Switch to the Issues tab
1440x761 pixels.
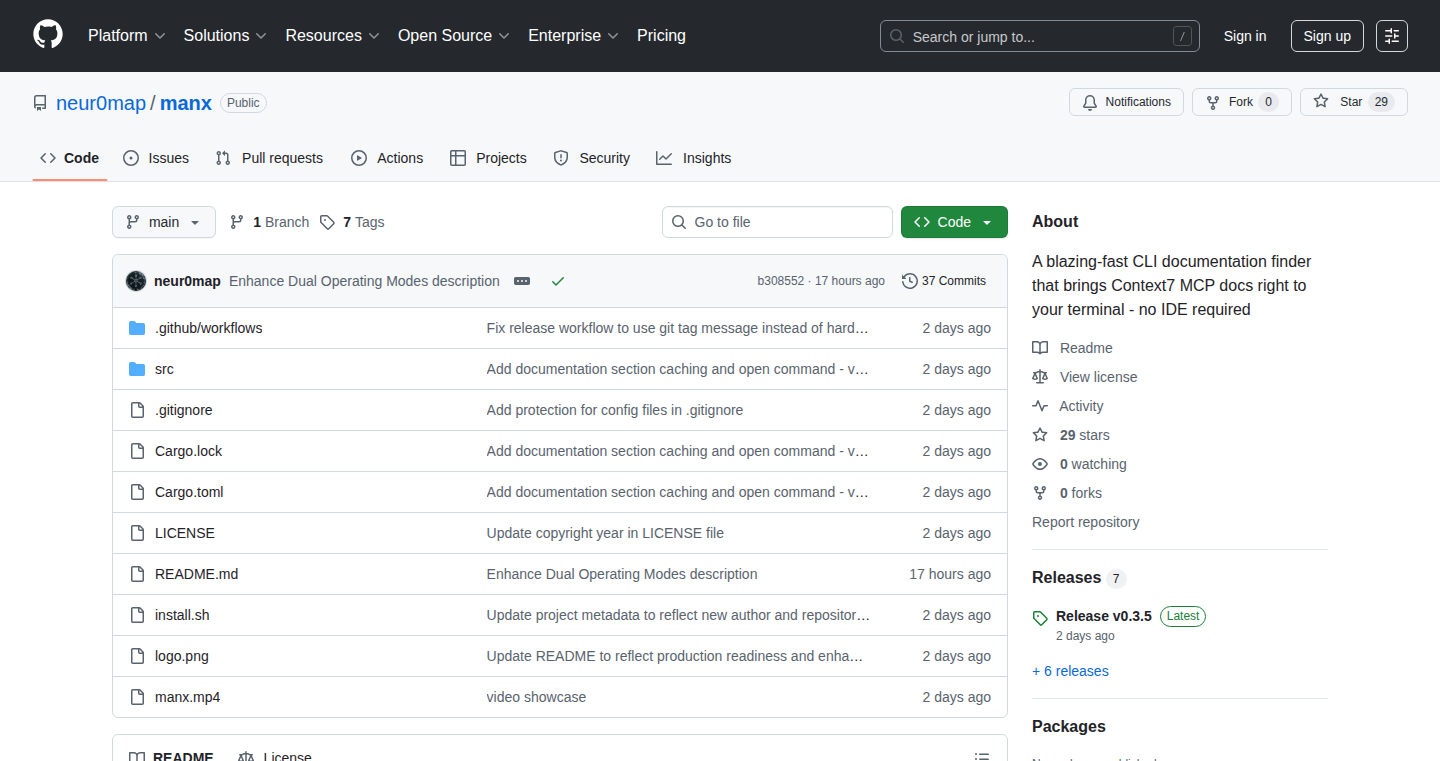click(156, 158)
